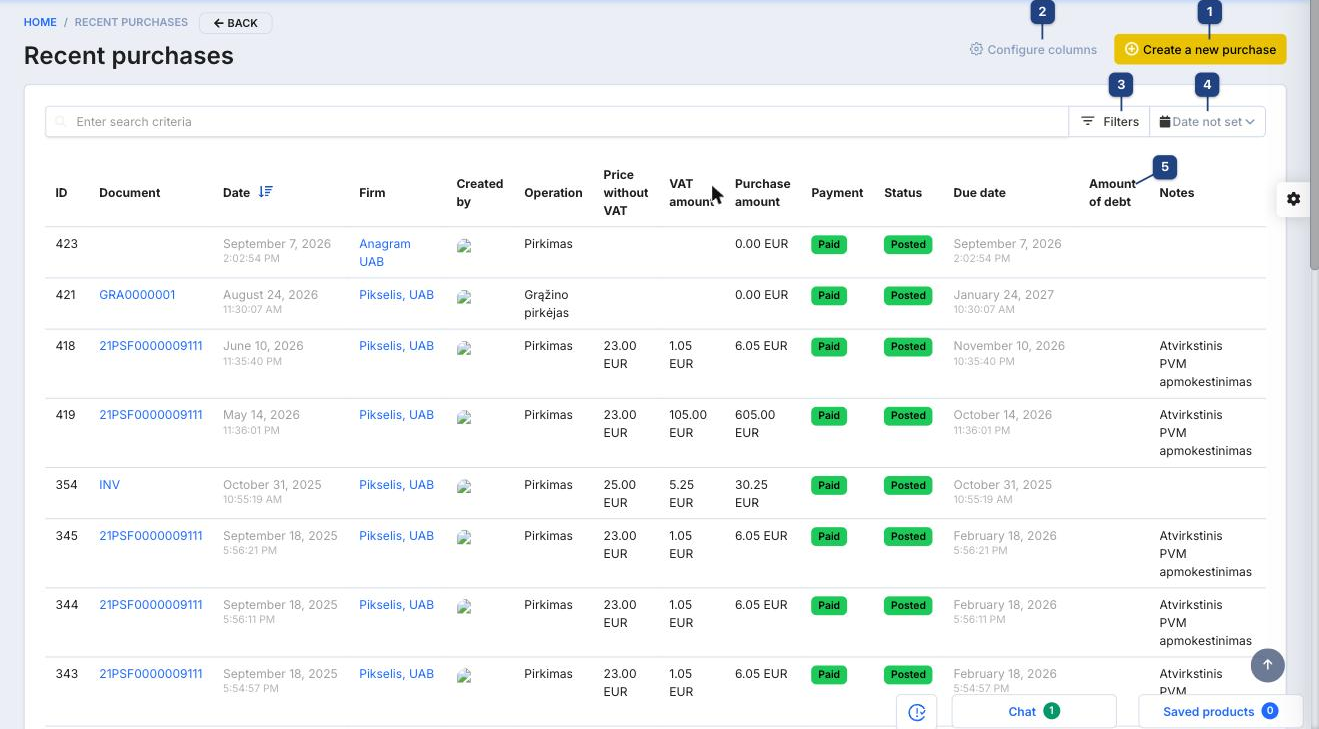This screenshot has width=1319, height=729.
Task: Expand the Date not set dropdown
Action: tap(1207, 122)
